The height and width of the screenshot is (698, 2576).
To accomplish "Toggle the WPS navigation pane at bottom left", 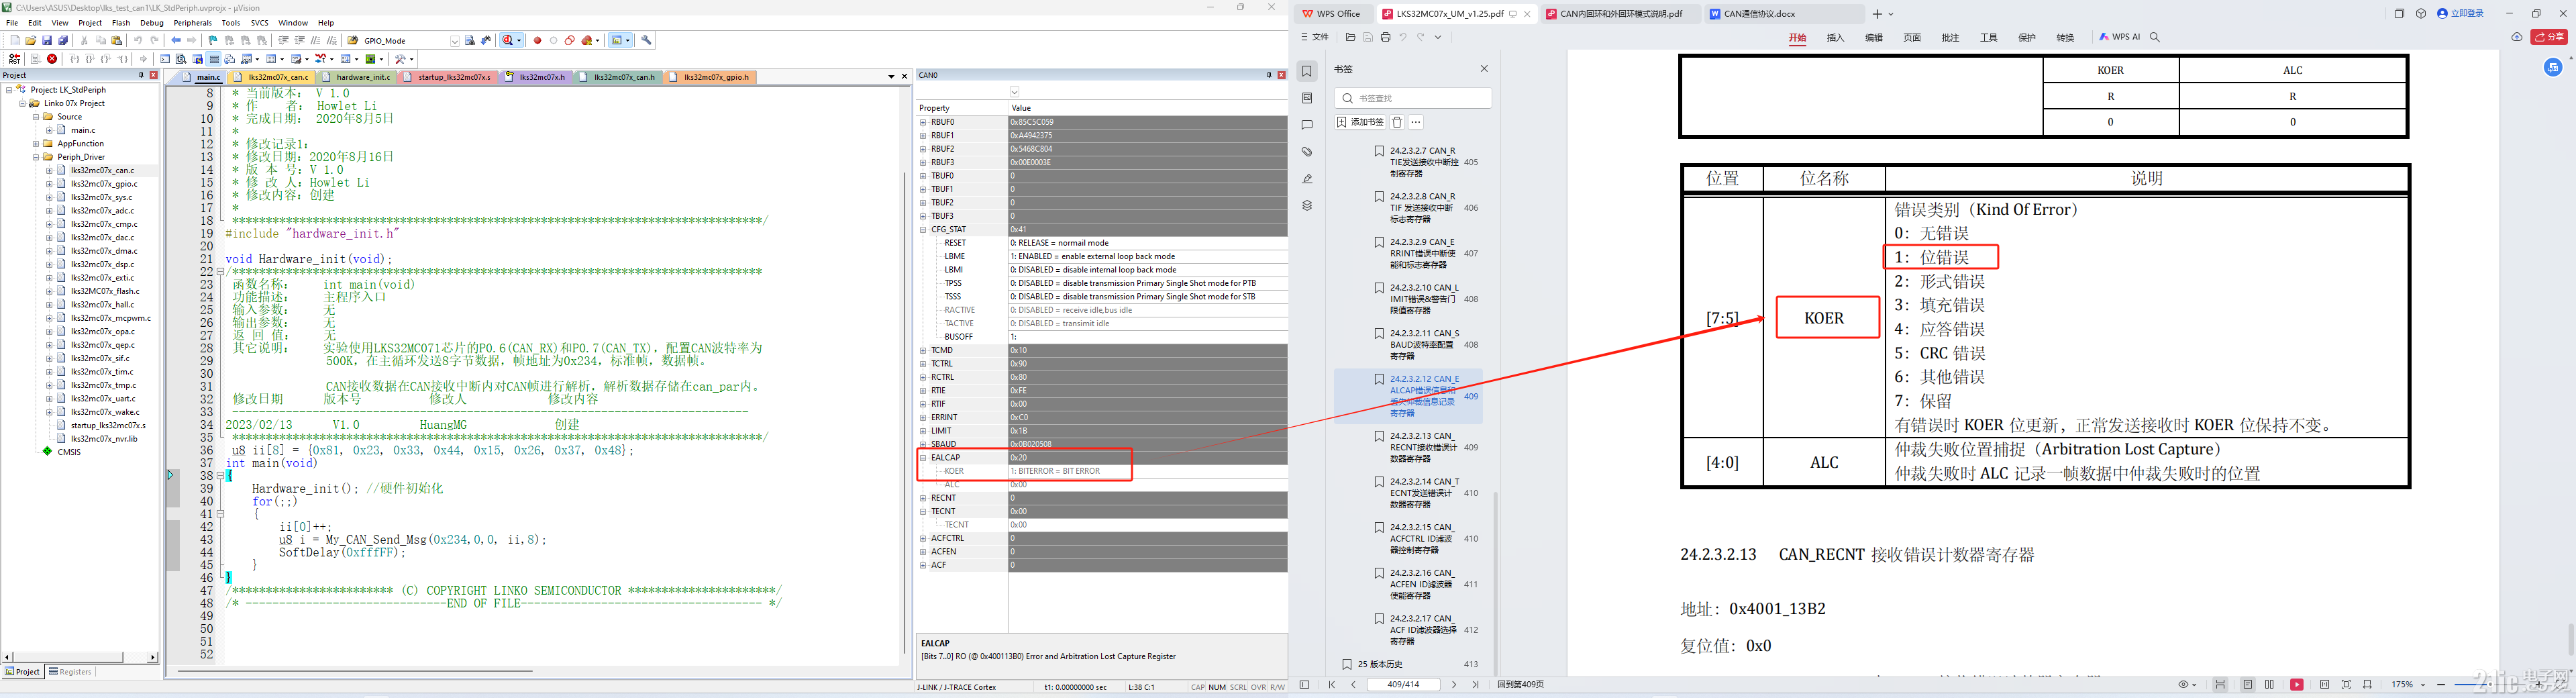I will (1305, 685).
